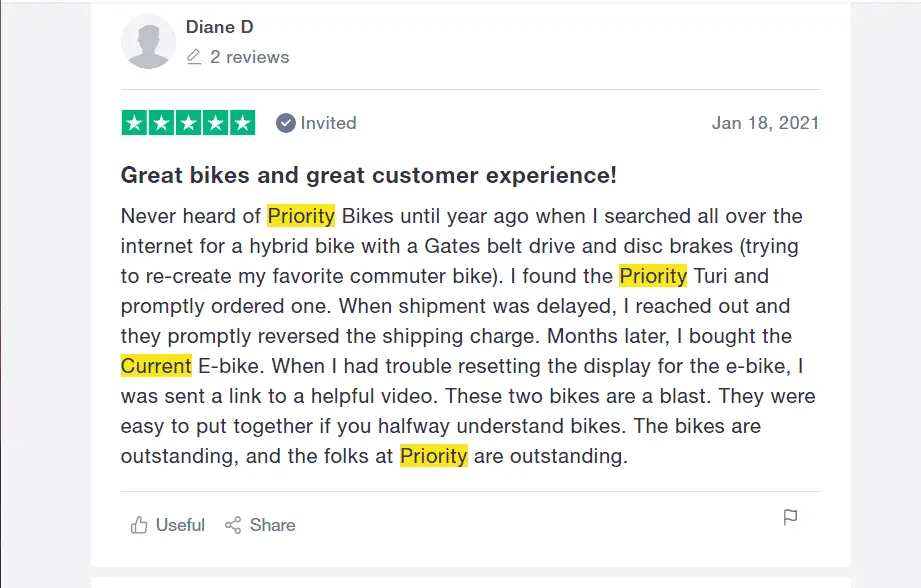921x588 pixels.
Task: Click Diane D's profile avatar picture
Action: click(148, 42)
